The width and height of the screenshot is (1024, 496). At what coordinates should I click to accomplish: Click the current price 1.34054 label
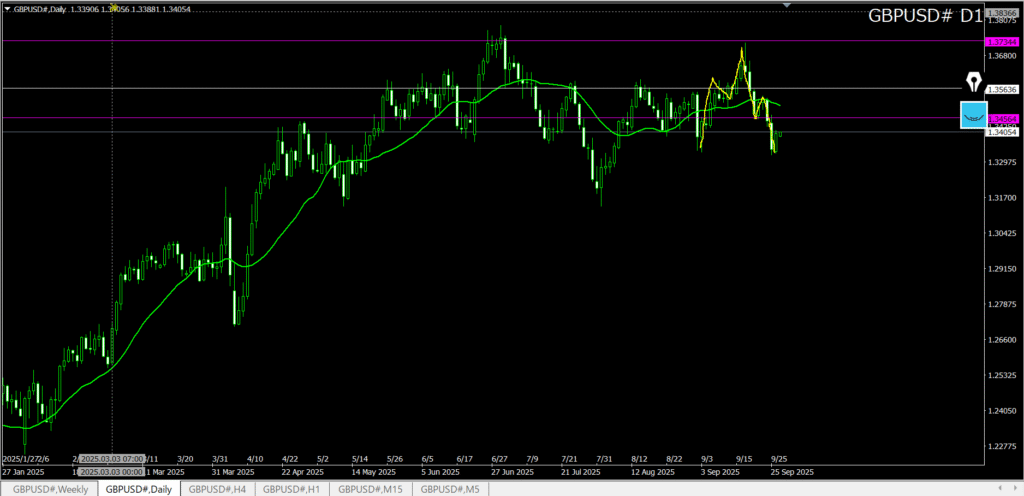[1001, 132]
